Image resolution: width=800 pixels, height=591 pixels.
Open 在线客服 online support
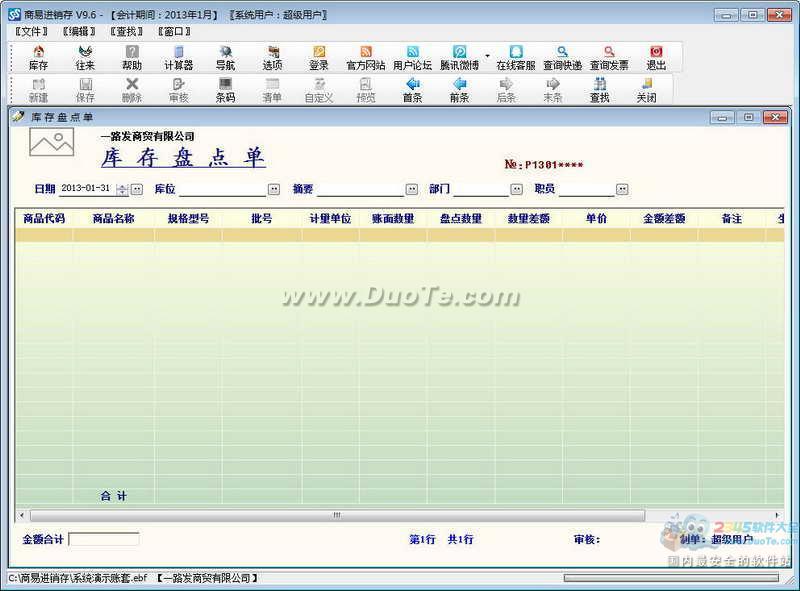tap(515, 57)
